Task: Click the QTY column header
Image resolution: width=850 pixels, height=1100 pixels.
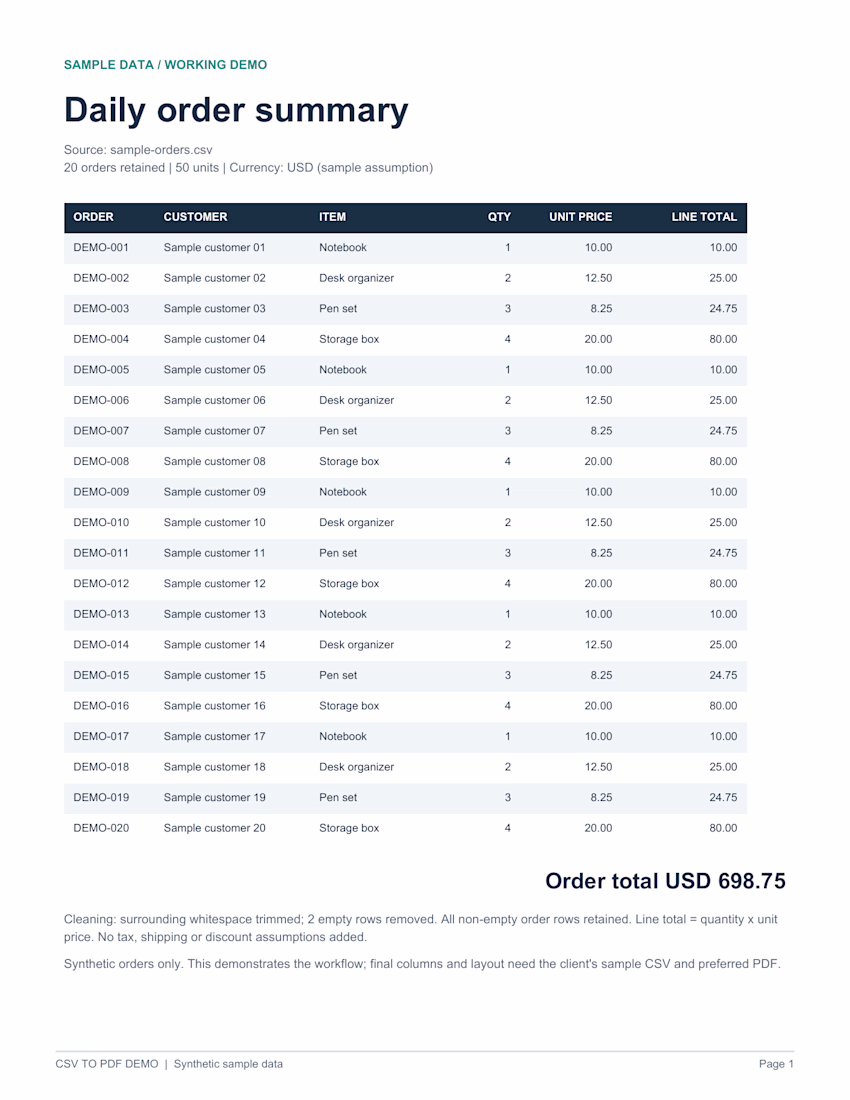Action: pos(499,217)
